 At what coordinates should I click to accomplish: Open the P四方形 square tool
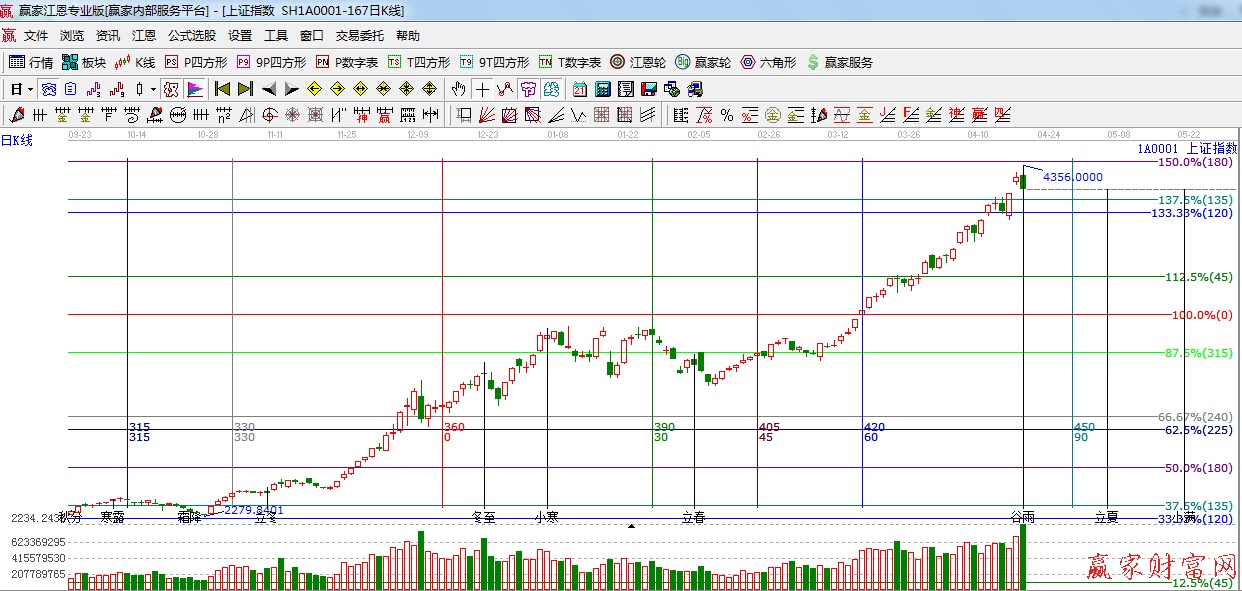(195, 62)
